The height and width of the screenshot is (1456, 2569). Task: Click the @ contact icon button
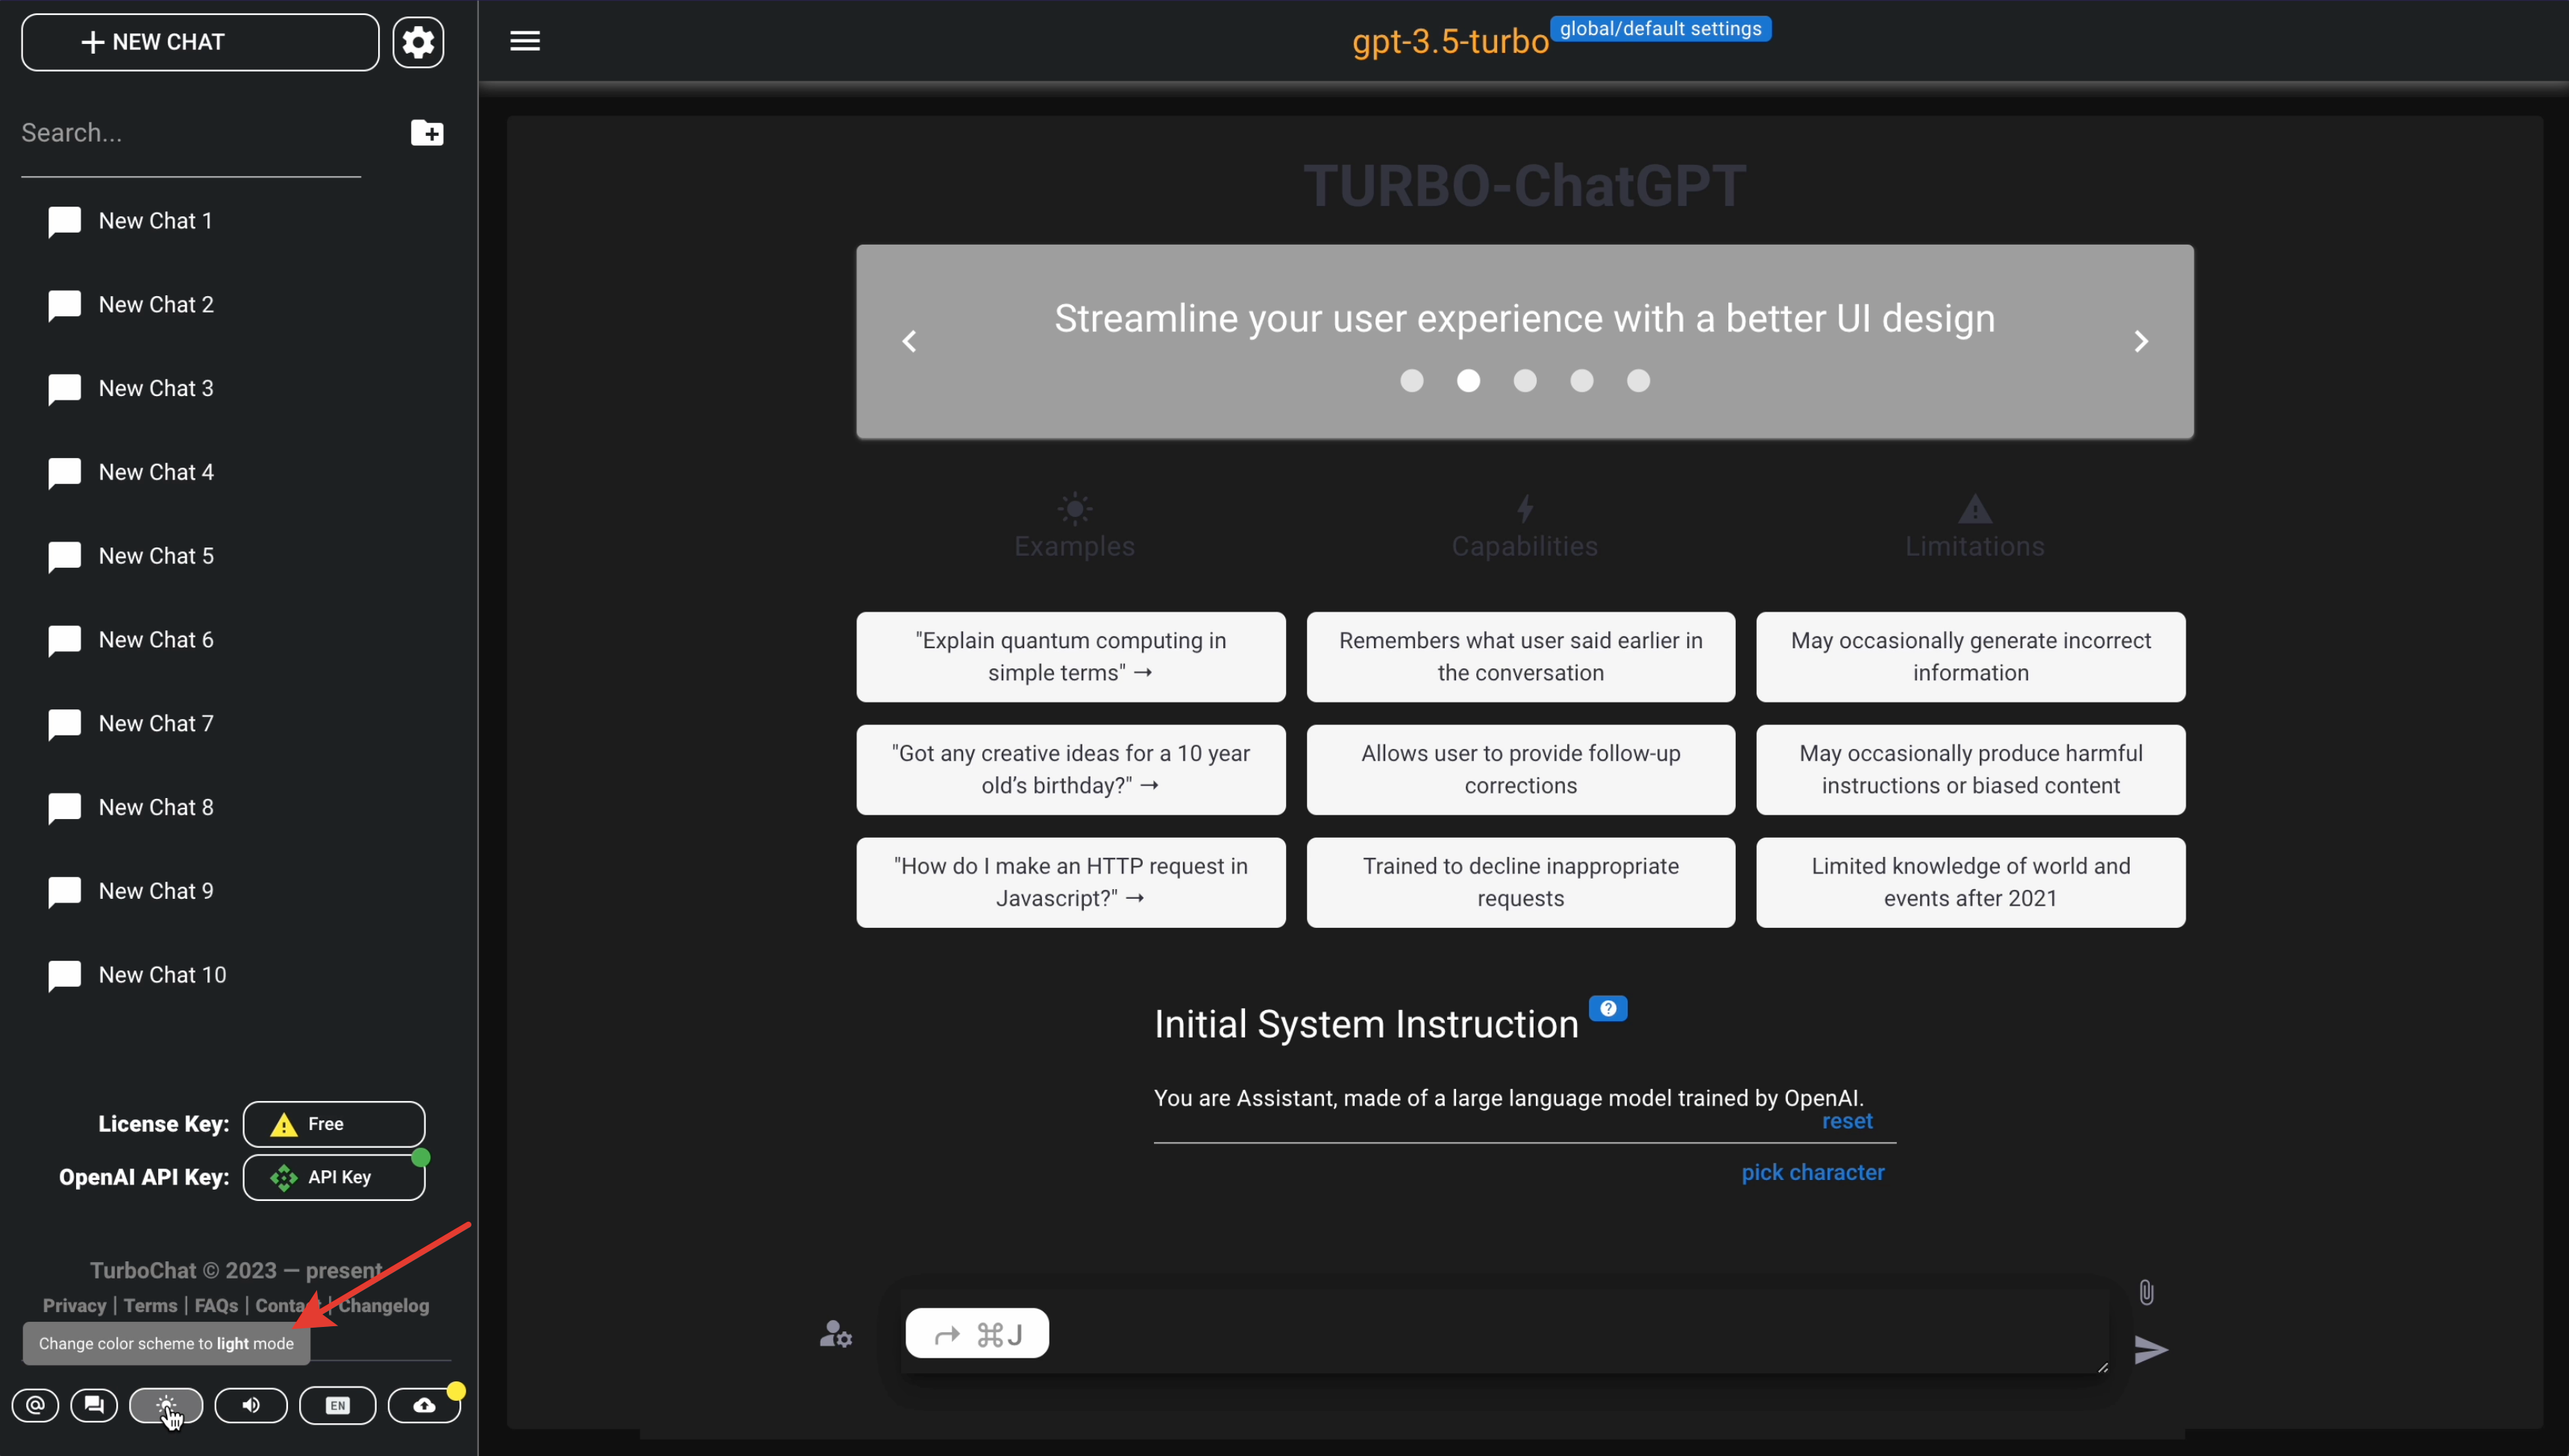35,1405
